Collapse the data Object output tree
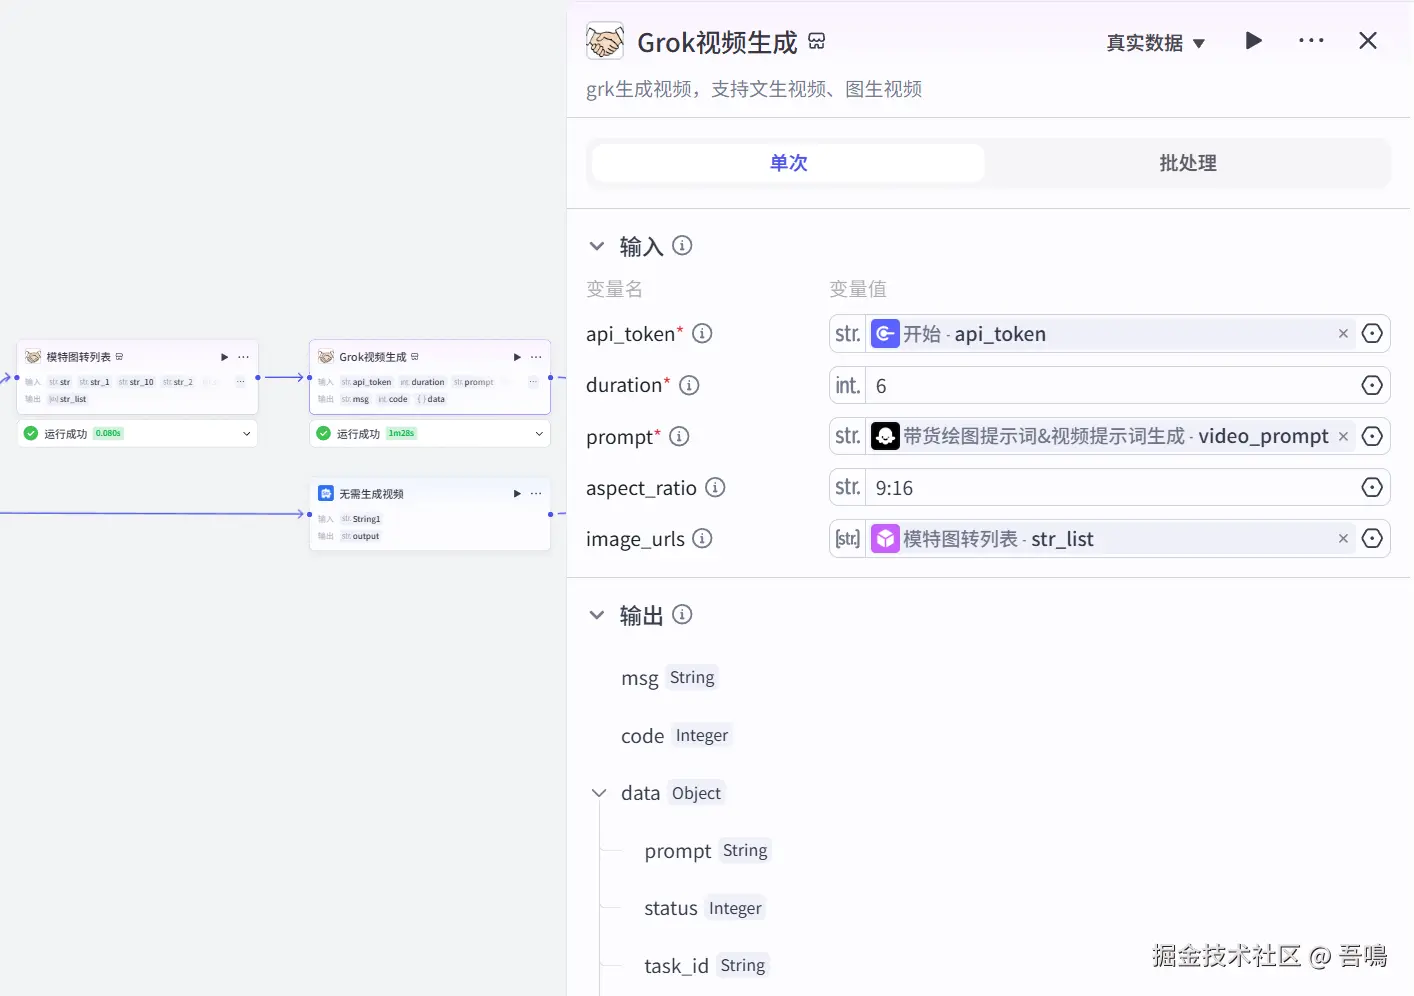The height and width of the screenshot is (996, 1414). 599,793
